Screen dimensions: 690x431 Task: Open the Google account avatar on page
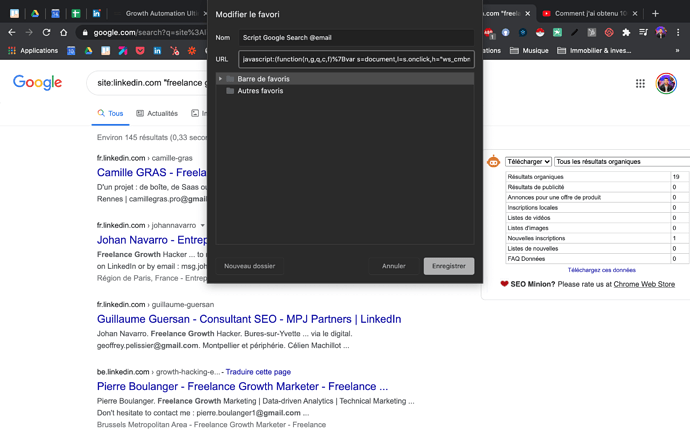coord(666,83)
